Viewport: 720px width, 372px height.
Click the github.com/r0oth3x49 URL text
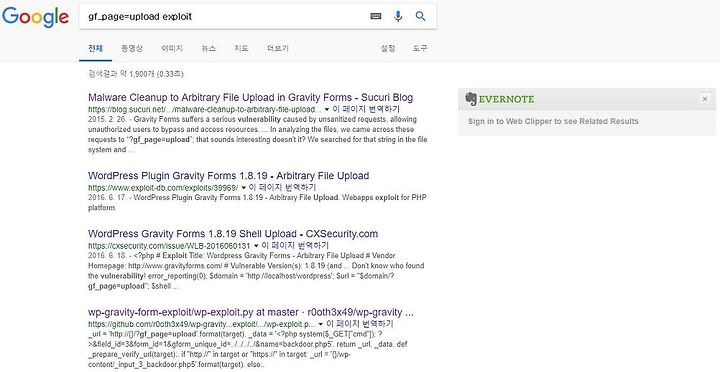pos(202,325)
